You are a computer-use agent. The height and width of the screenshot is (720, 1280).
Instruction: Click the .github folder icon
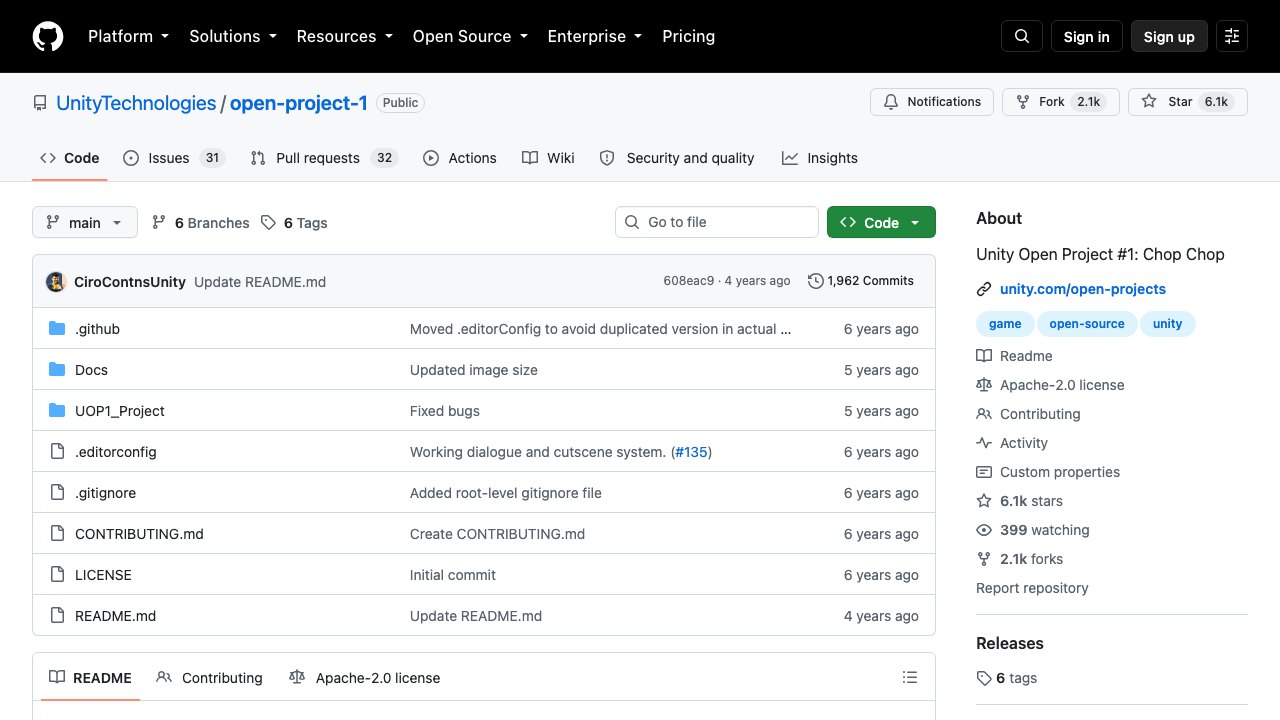click(57, 329)
